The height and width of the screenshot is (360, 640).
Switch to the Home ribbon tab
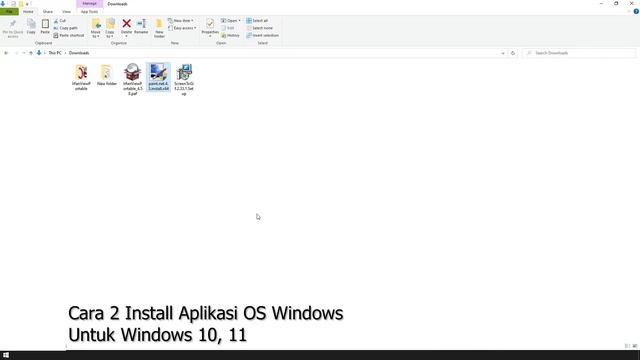[28, 11]
